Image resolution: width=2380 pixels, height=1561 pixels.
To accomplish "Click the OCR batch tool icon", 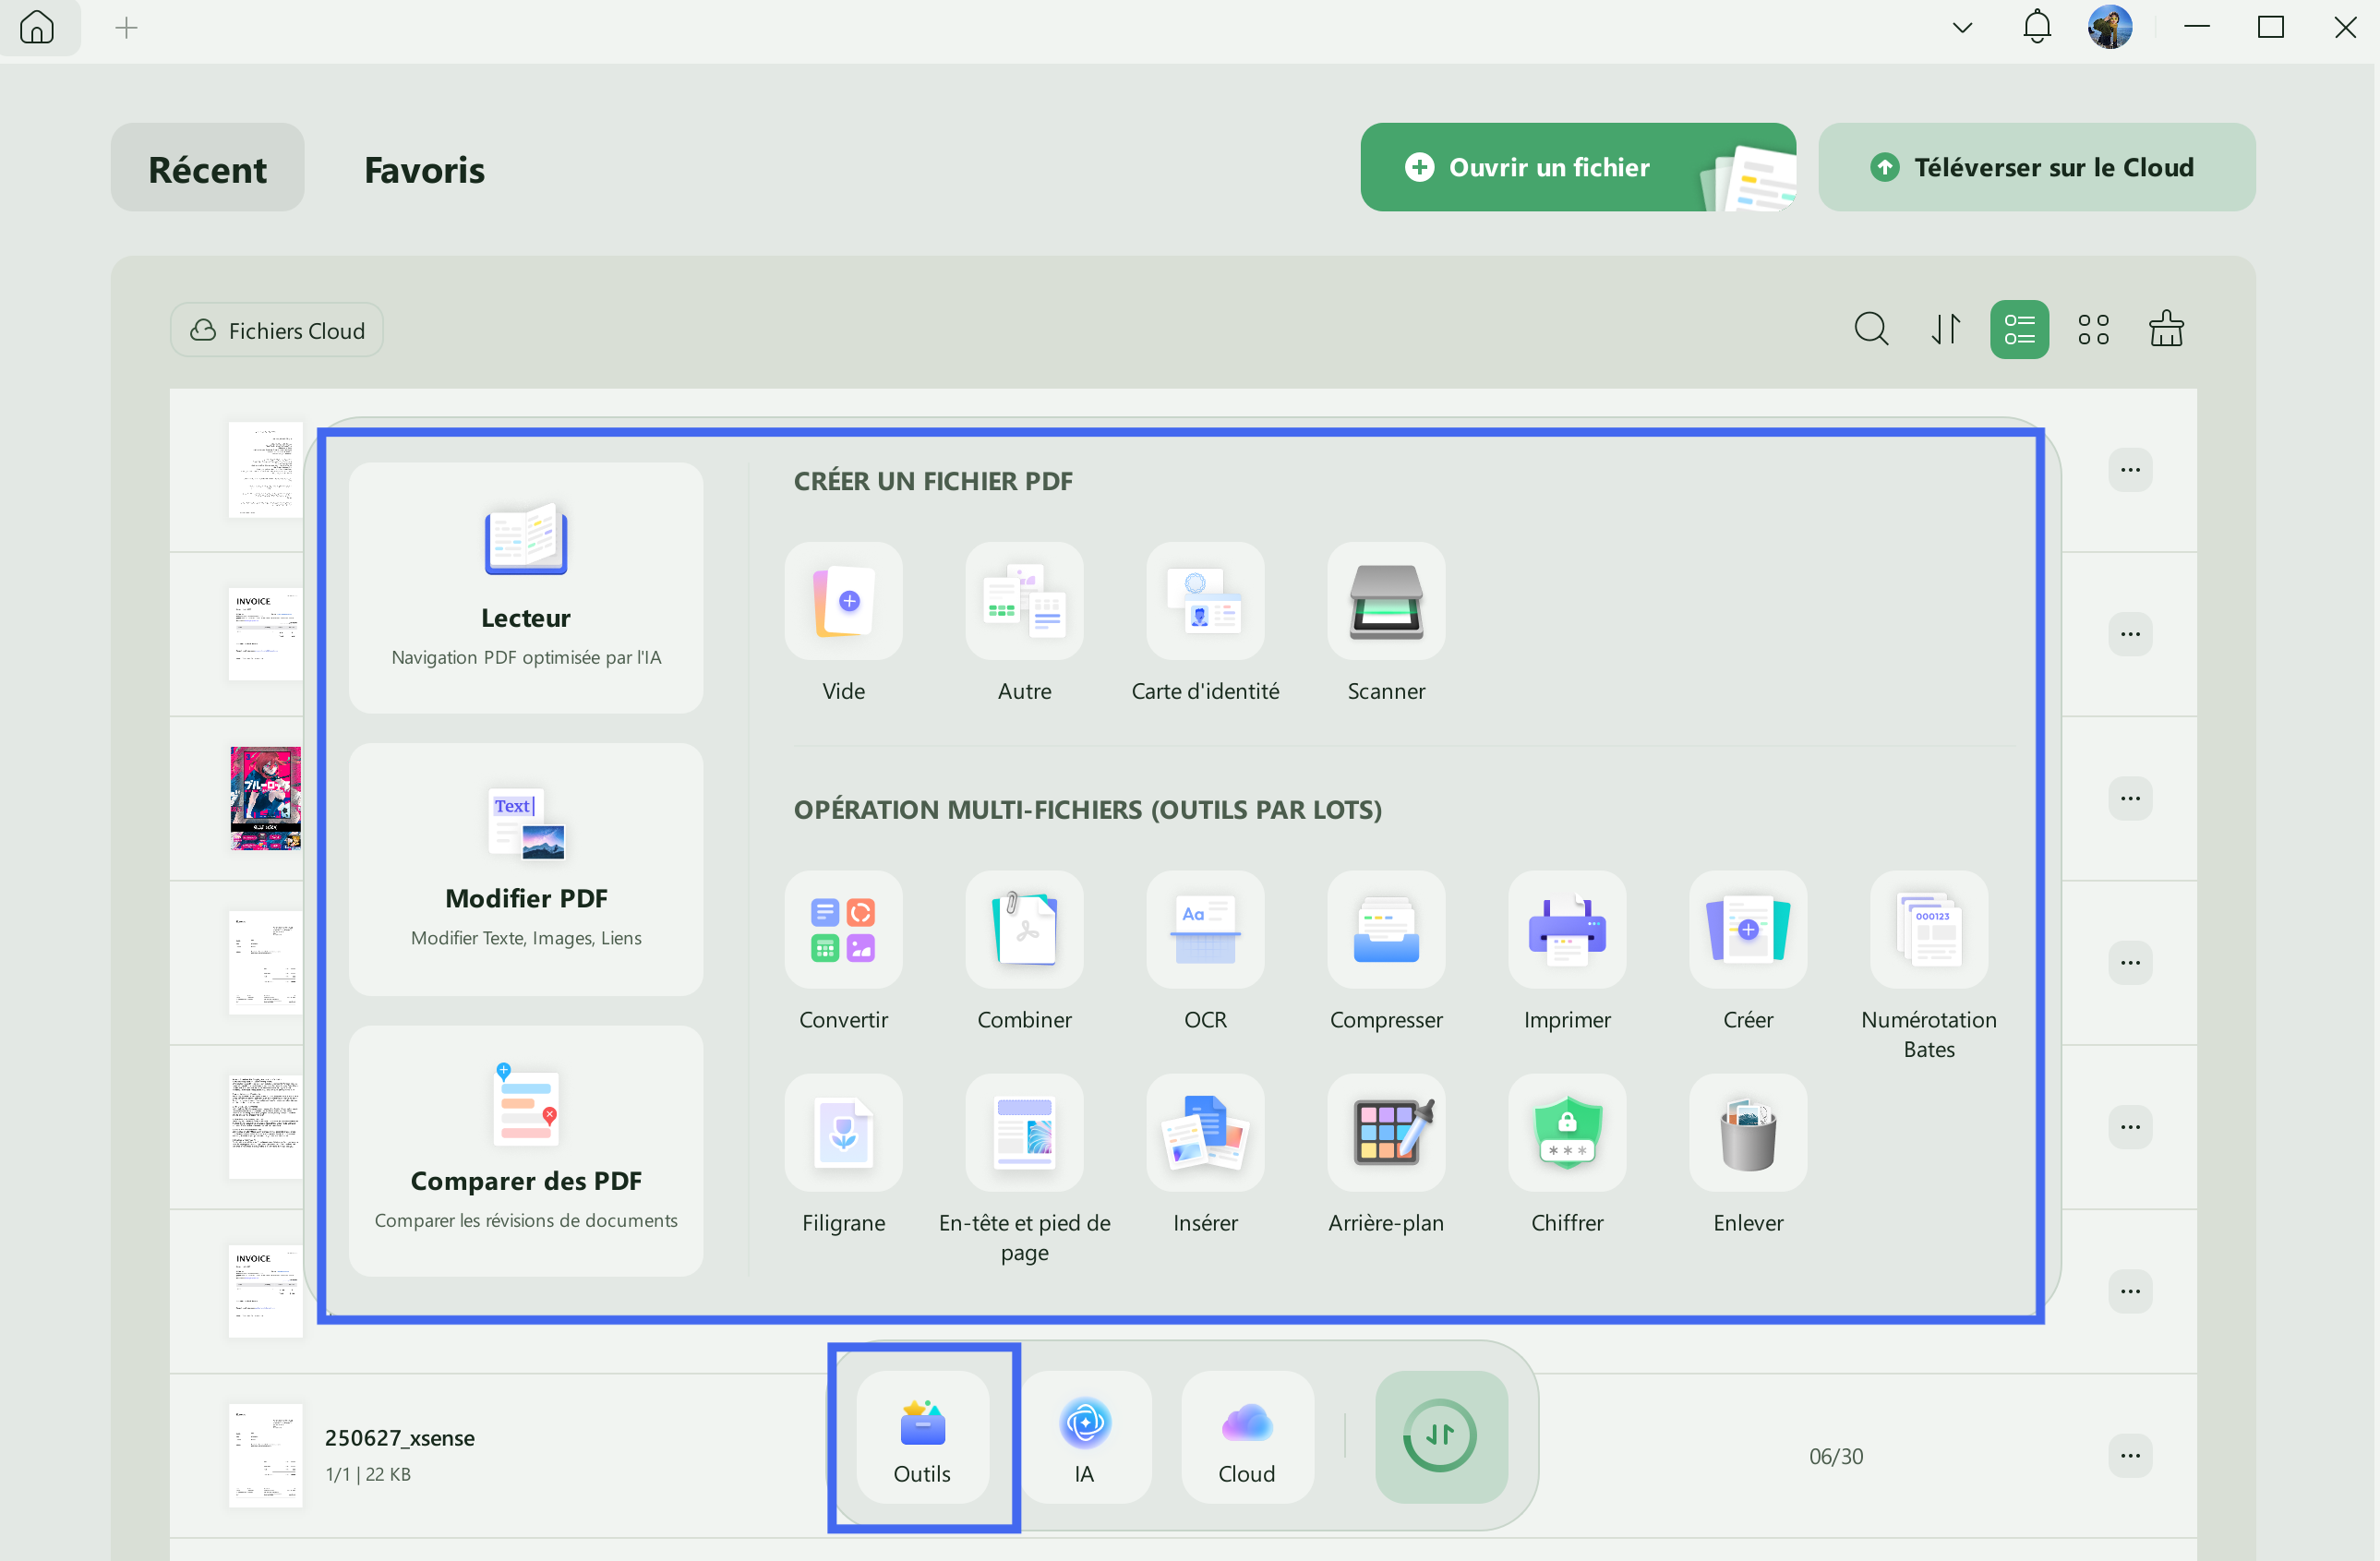I will [1204, 930].
